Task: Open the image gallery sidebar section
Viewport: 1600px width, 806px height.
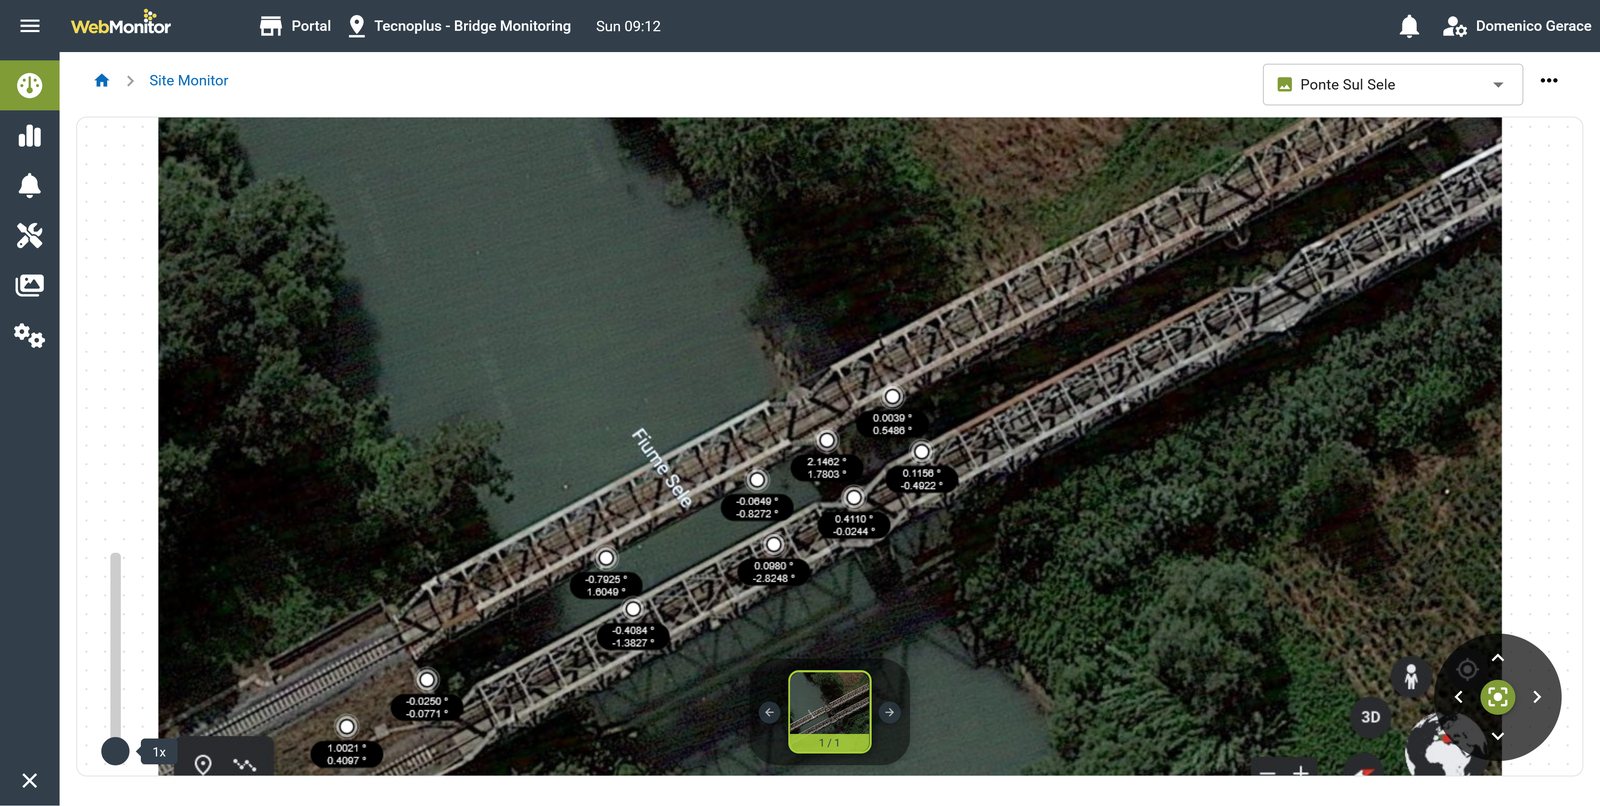Action: coord(30,286)
